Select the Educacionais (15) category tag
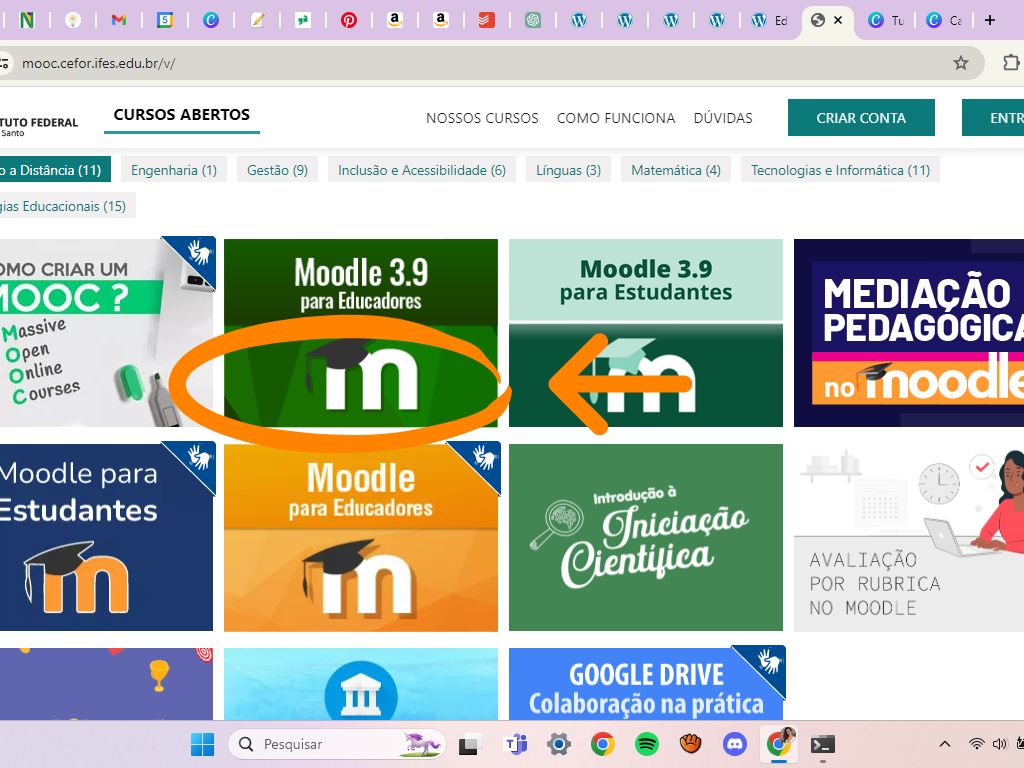The width and height of the screenshot is (1024, 768). [x=67, y=206]
